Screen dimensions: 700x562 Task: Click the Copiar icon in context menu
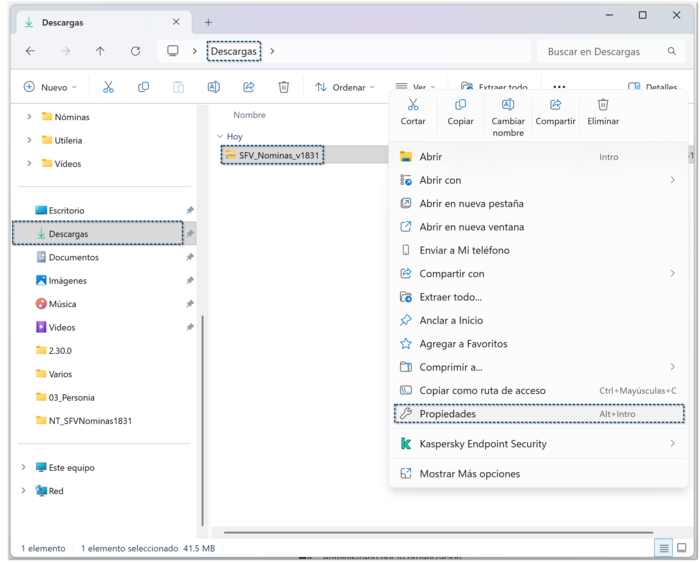(460, 105)
